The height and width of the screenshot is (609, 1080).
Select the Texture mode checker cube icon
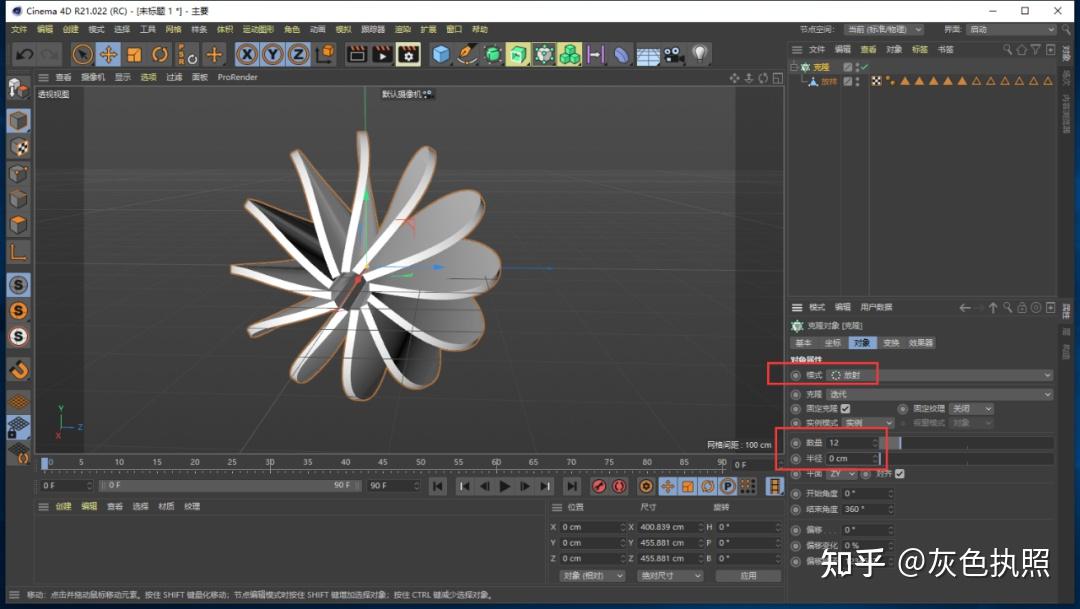[19, 147]
